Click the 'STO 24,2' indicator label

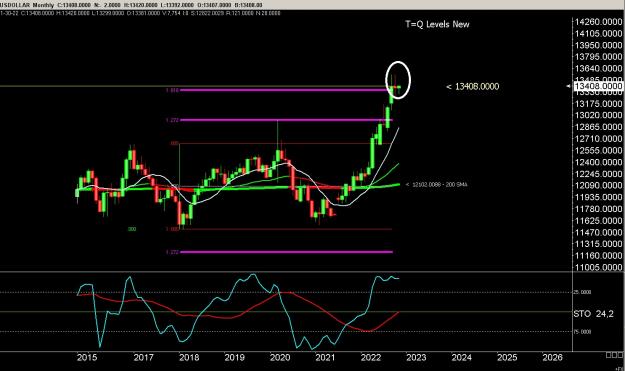tap(594, 314)
